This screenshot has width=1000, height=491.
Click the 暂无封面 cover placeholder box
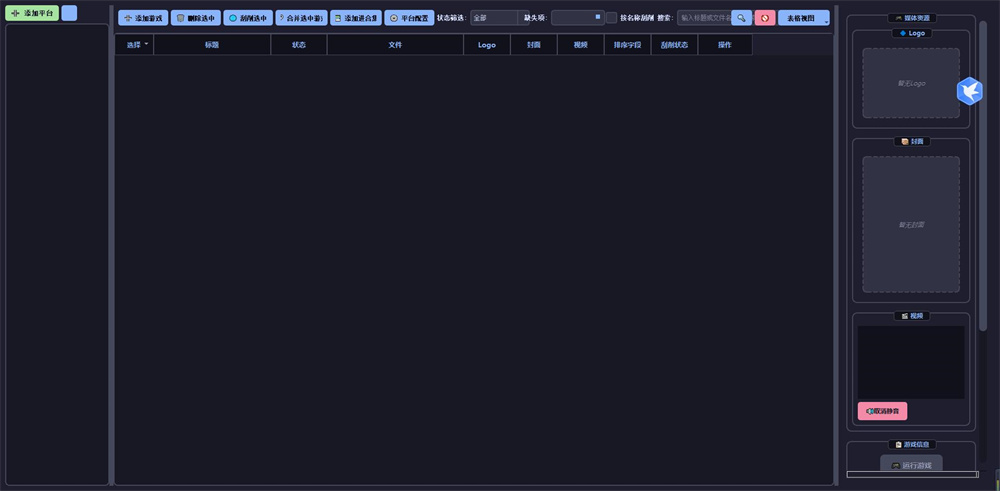[911, 224]
